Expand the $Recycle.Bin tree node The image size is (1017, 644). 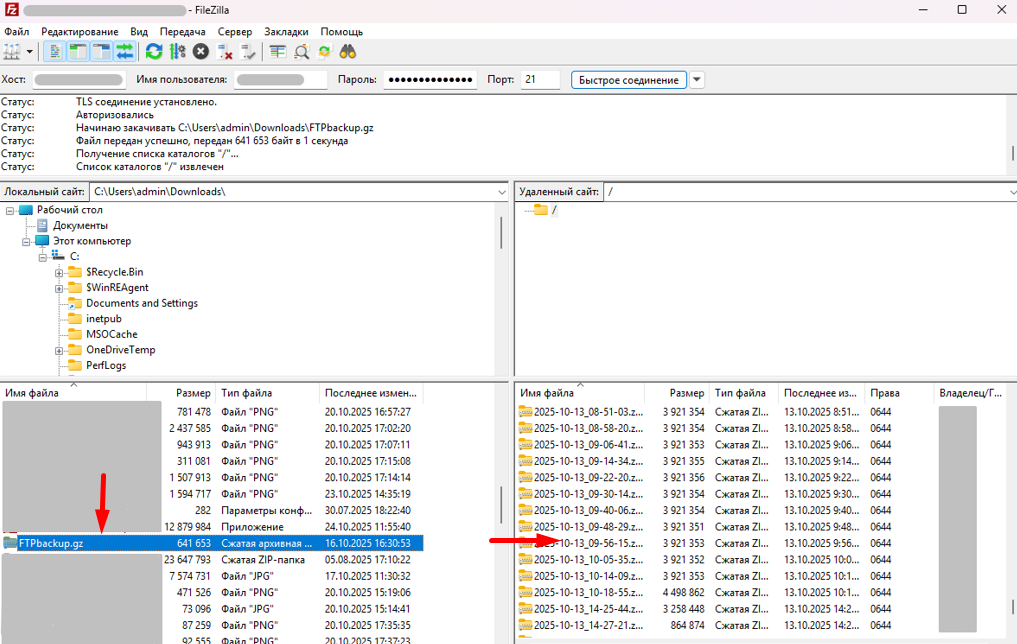point(59,273)
